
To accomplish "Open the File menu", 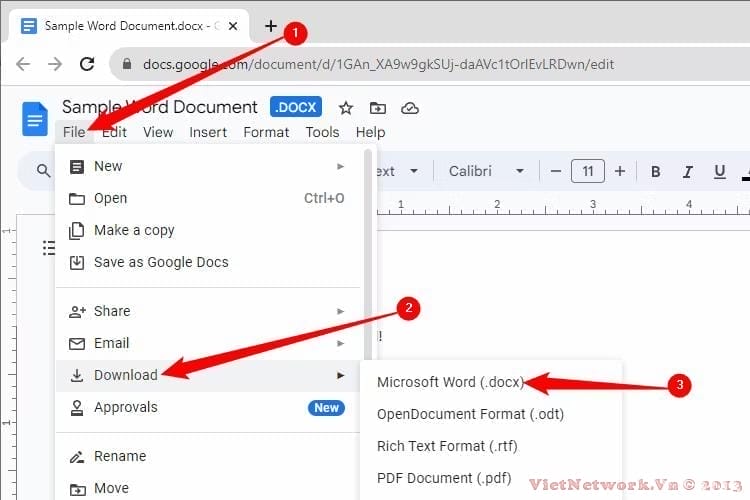I will (x=73, y=132).
